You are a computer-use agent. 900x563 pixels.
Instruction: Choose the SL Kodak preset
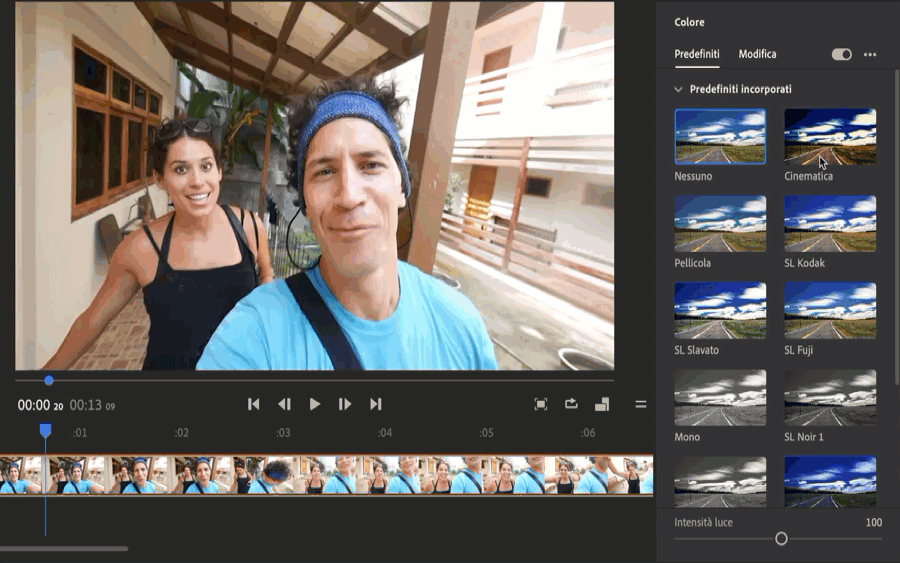point(830,223)
